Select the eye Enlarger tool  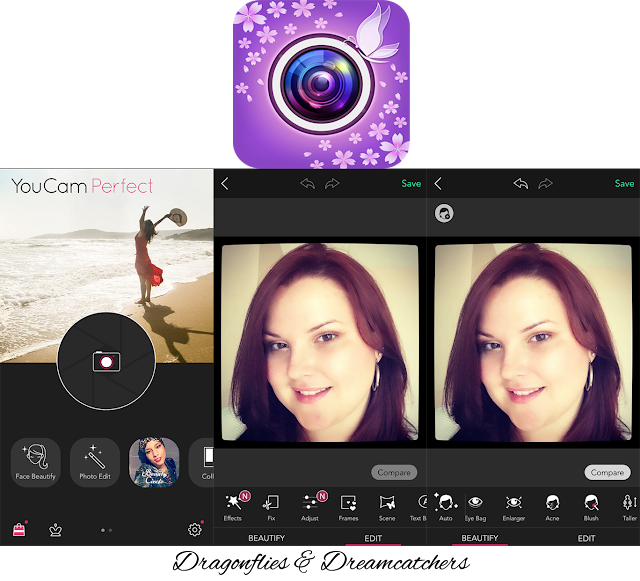(x=513, y=507)
